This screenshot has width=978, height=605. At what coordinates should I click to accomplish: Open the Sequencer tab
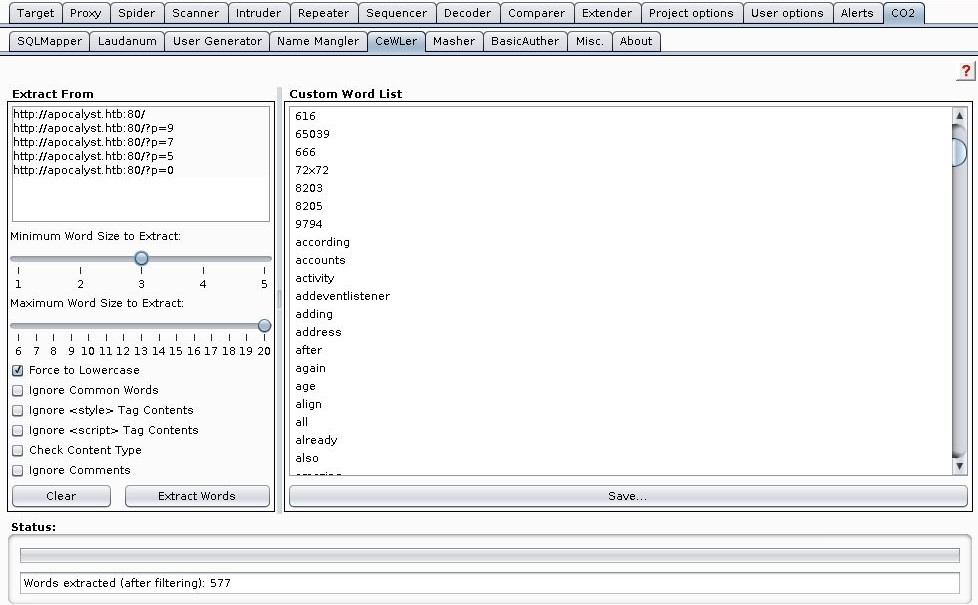click(x=397, y=13)
